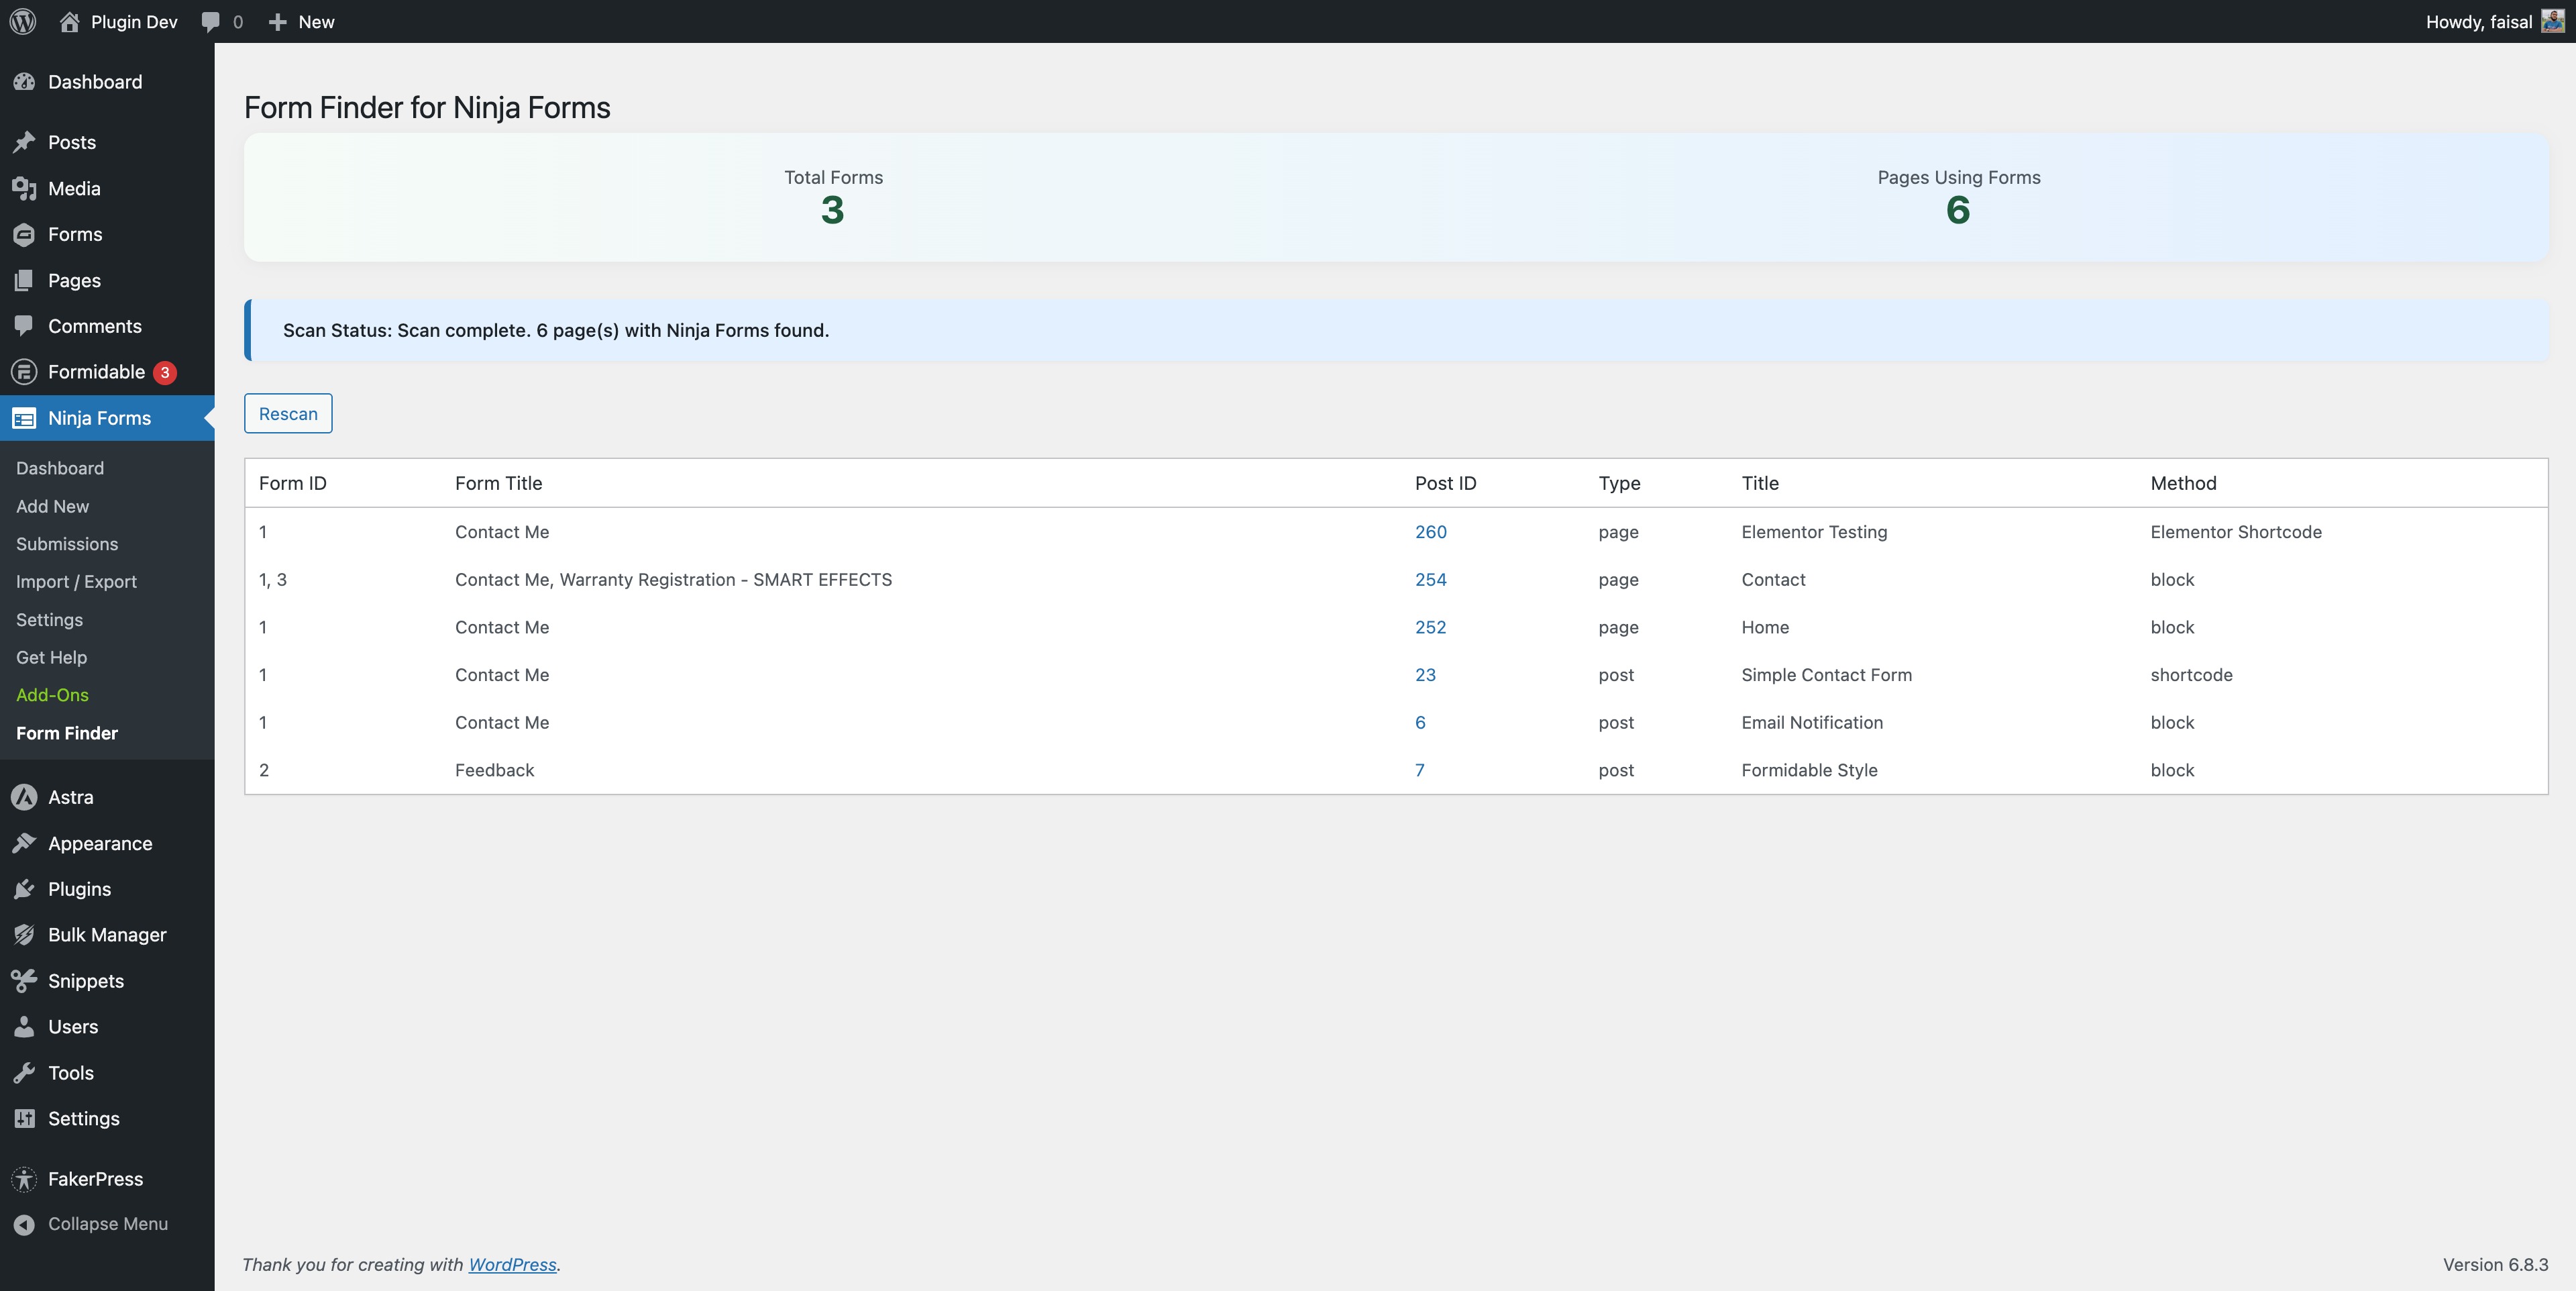This screenshot has height=1291, width=2576.
Task: Open post ID 254 link
Action: point(1430,580)
